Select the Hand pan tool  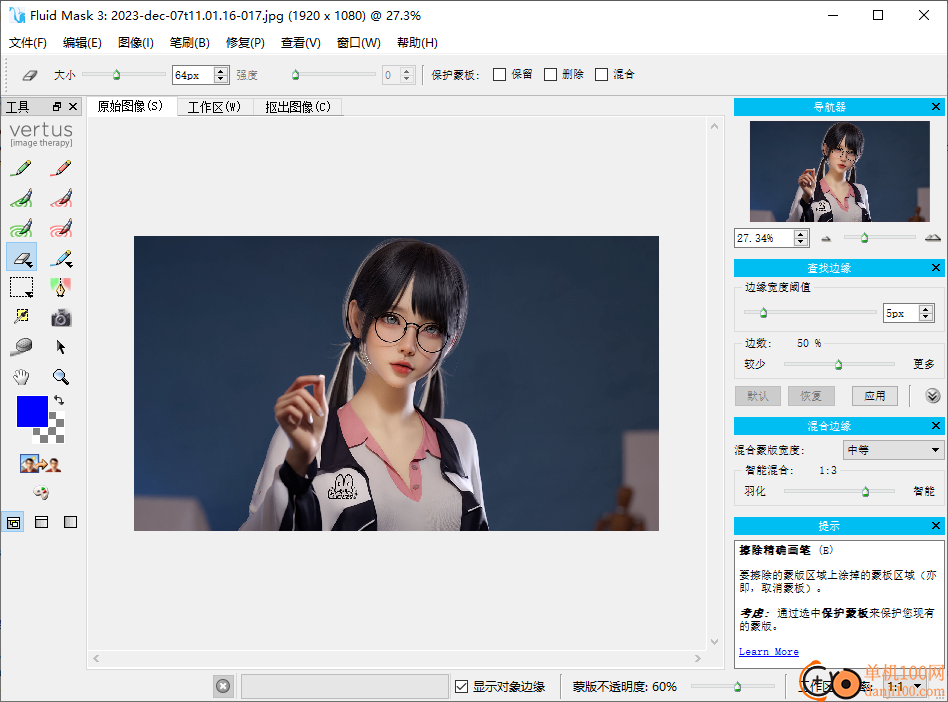coord(21,377)
